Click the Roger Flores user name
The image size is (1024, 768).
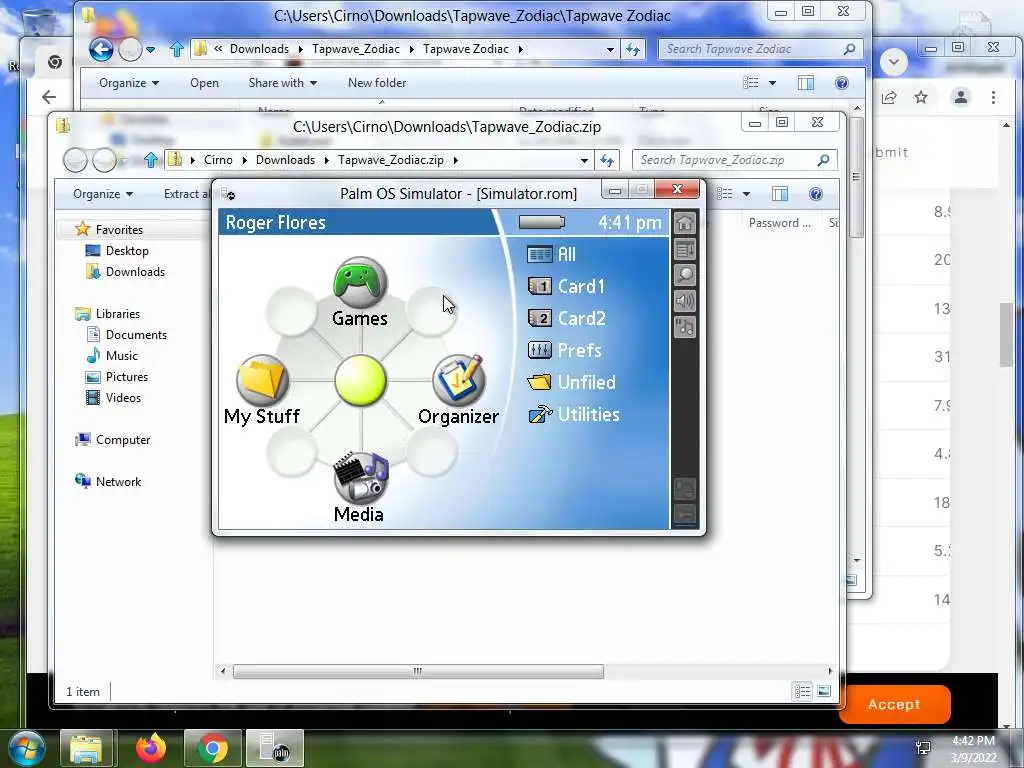pos(276,223)
